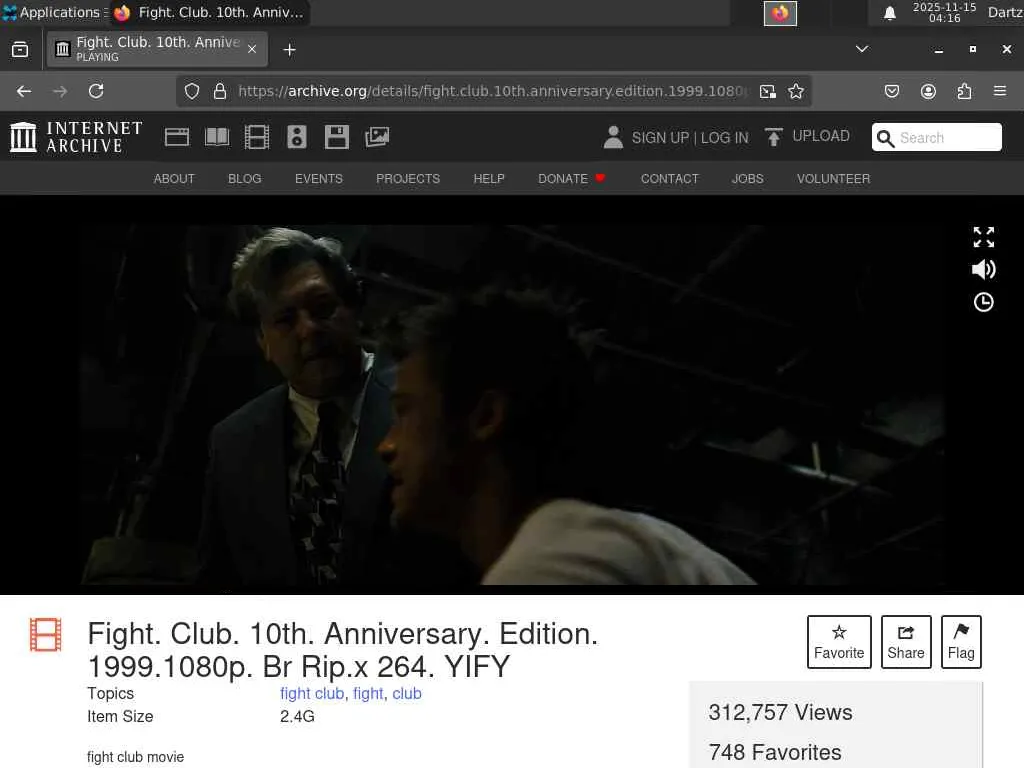Screen dimensions: 1024x768
Task: Pause the playing video frame
Action: (x=512, y=405)
